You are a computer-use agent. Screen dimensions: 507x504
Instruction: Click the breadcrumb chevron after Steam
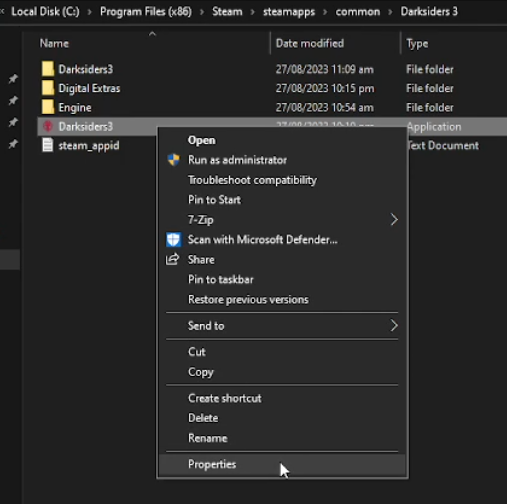coord(253,12)
